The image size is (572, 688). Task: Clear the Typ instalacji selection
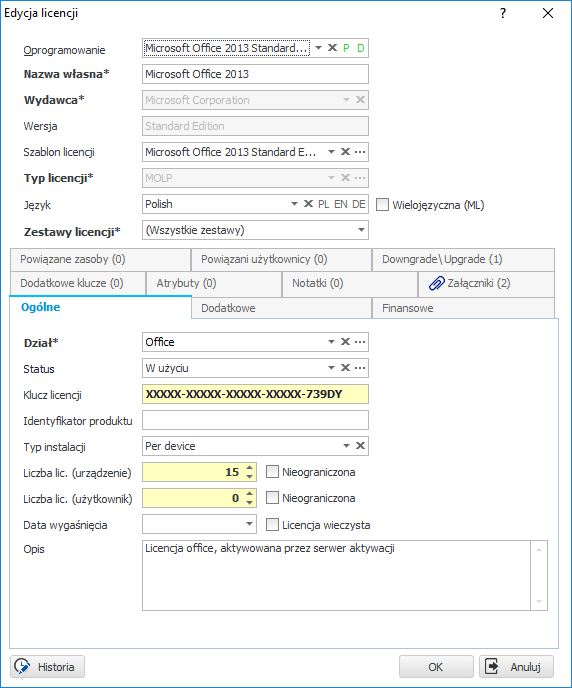pyautogui.click(x=360, y=446)
